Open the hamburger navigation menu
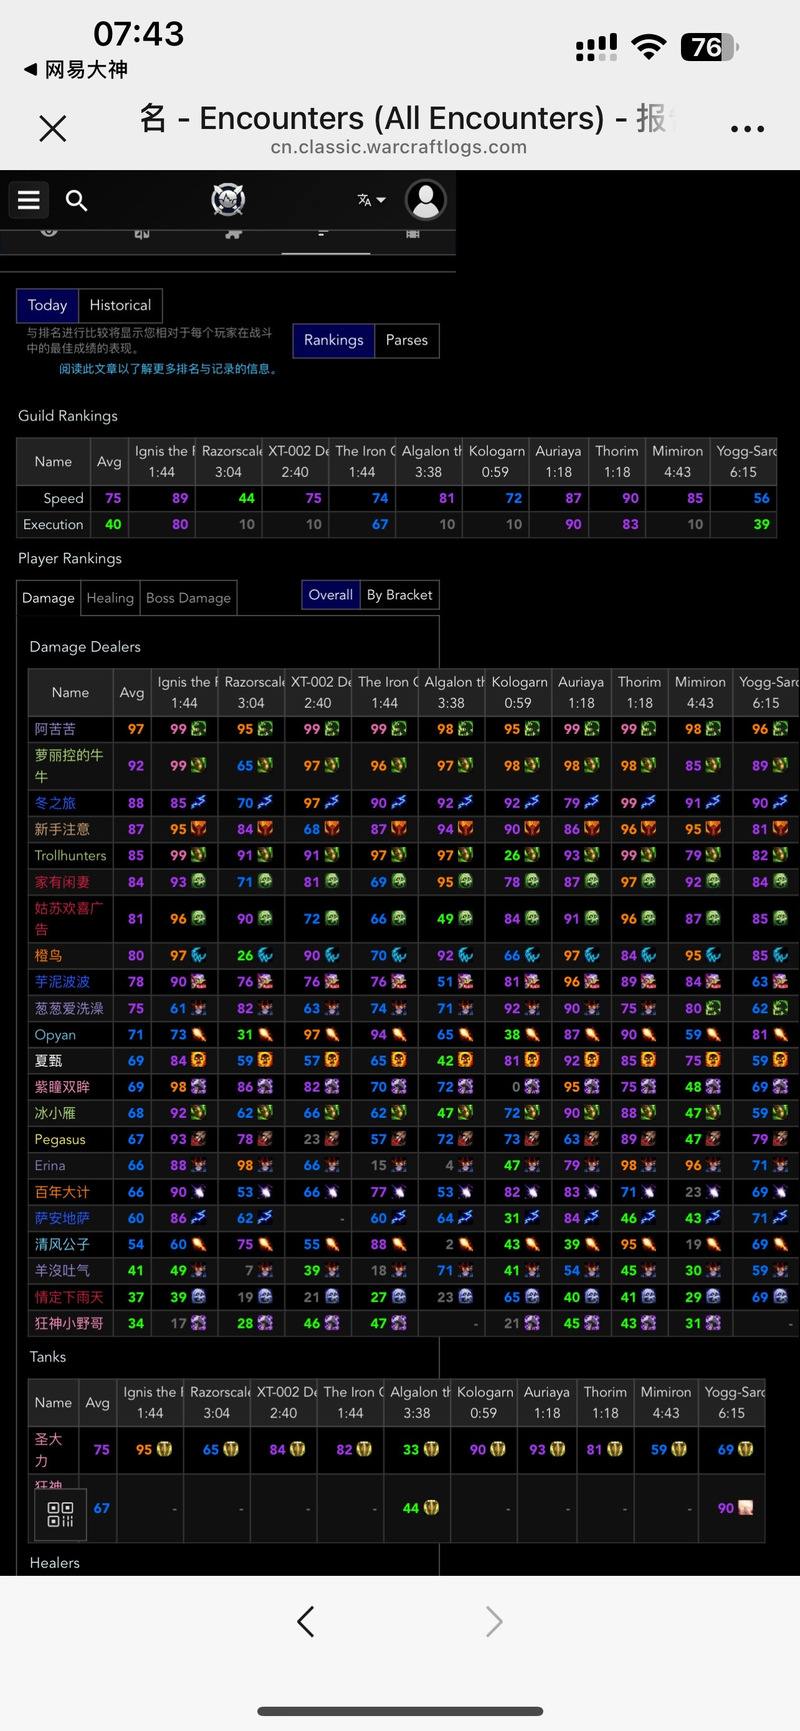Image resolution: width=800 pixels, height=1731 pixels. click(x=29, y=200)
